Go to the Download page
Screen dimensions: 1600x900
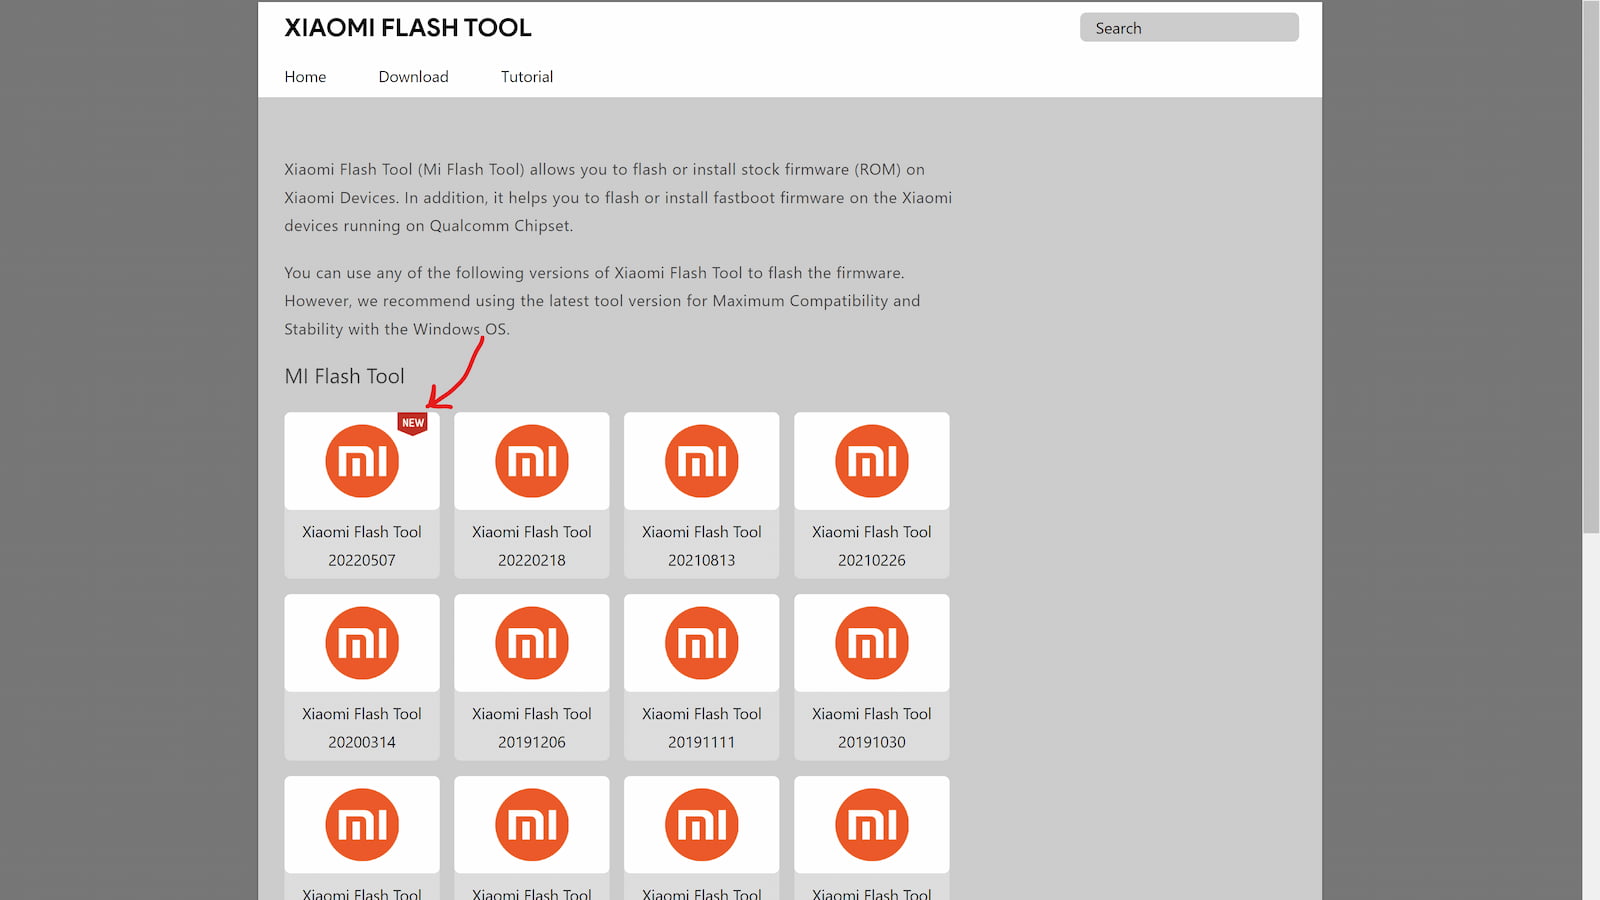tap(413, 77)
